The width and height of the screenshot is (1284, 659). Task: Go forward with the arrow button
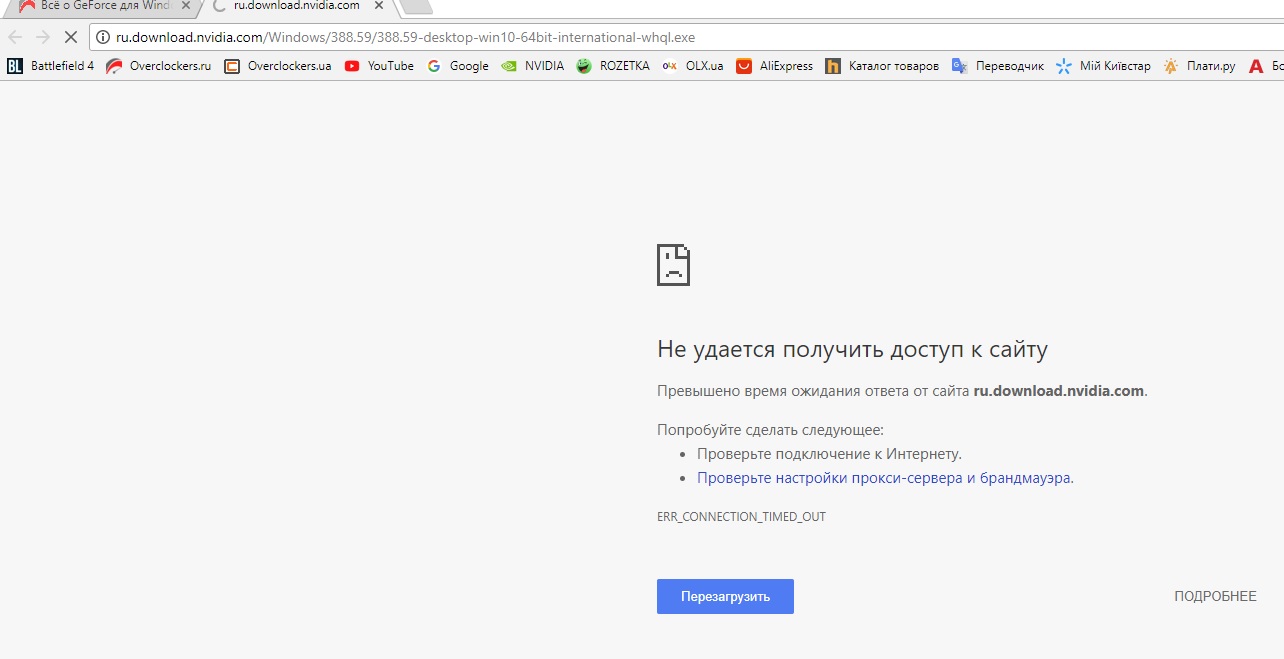click(x=43, y=37)
